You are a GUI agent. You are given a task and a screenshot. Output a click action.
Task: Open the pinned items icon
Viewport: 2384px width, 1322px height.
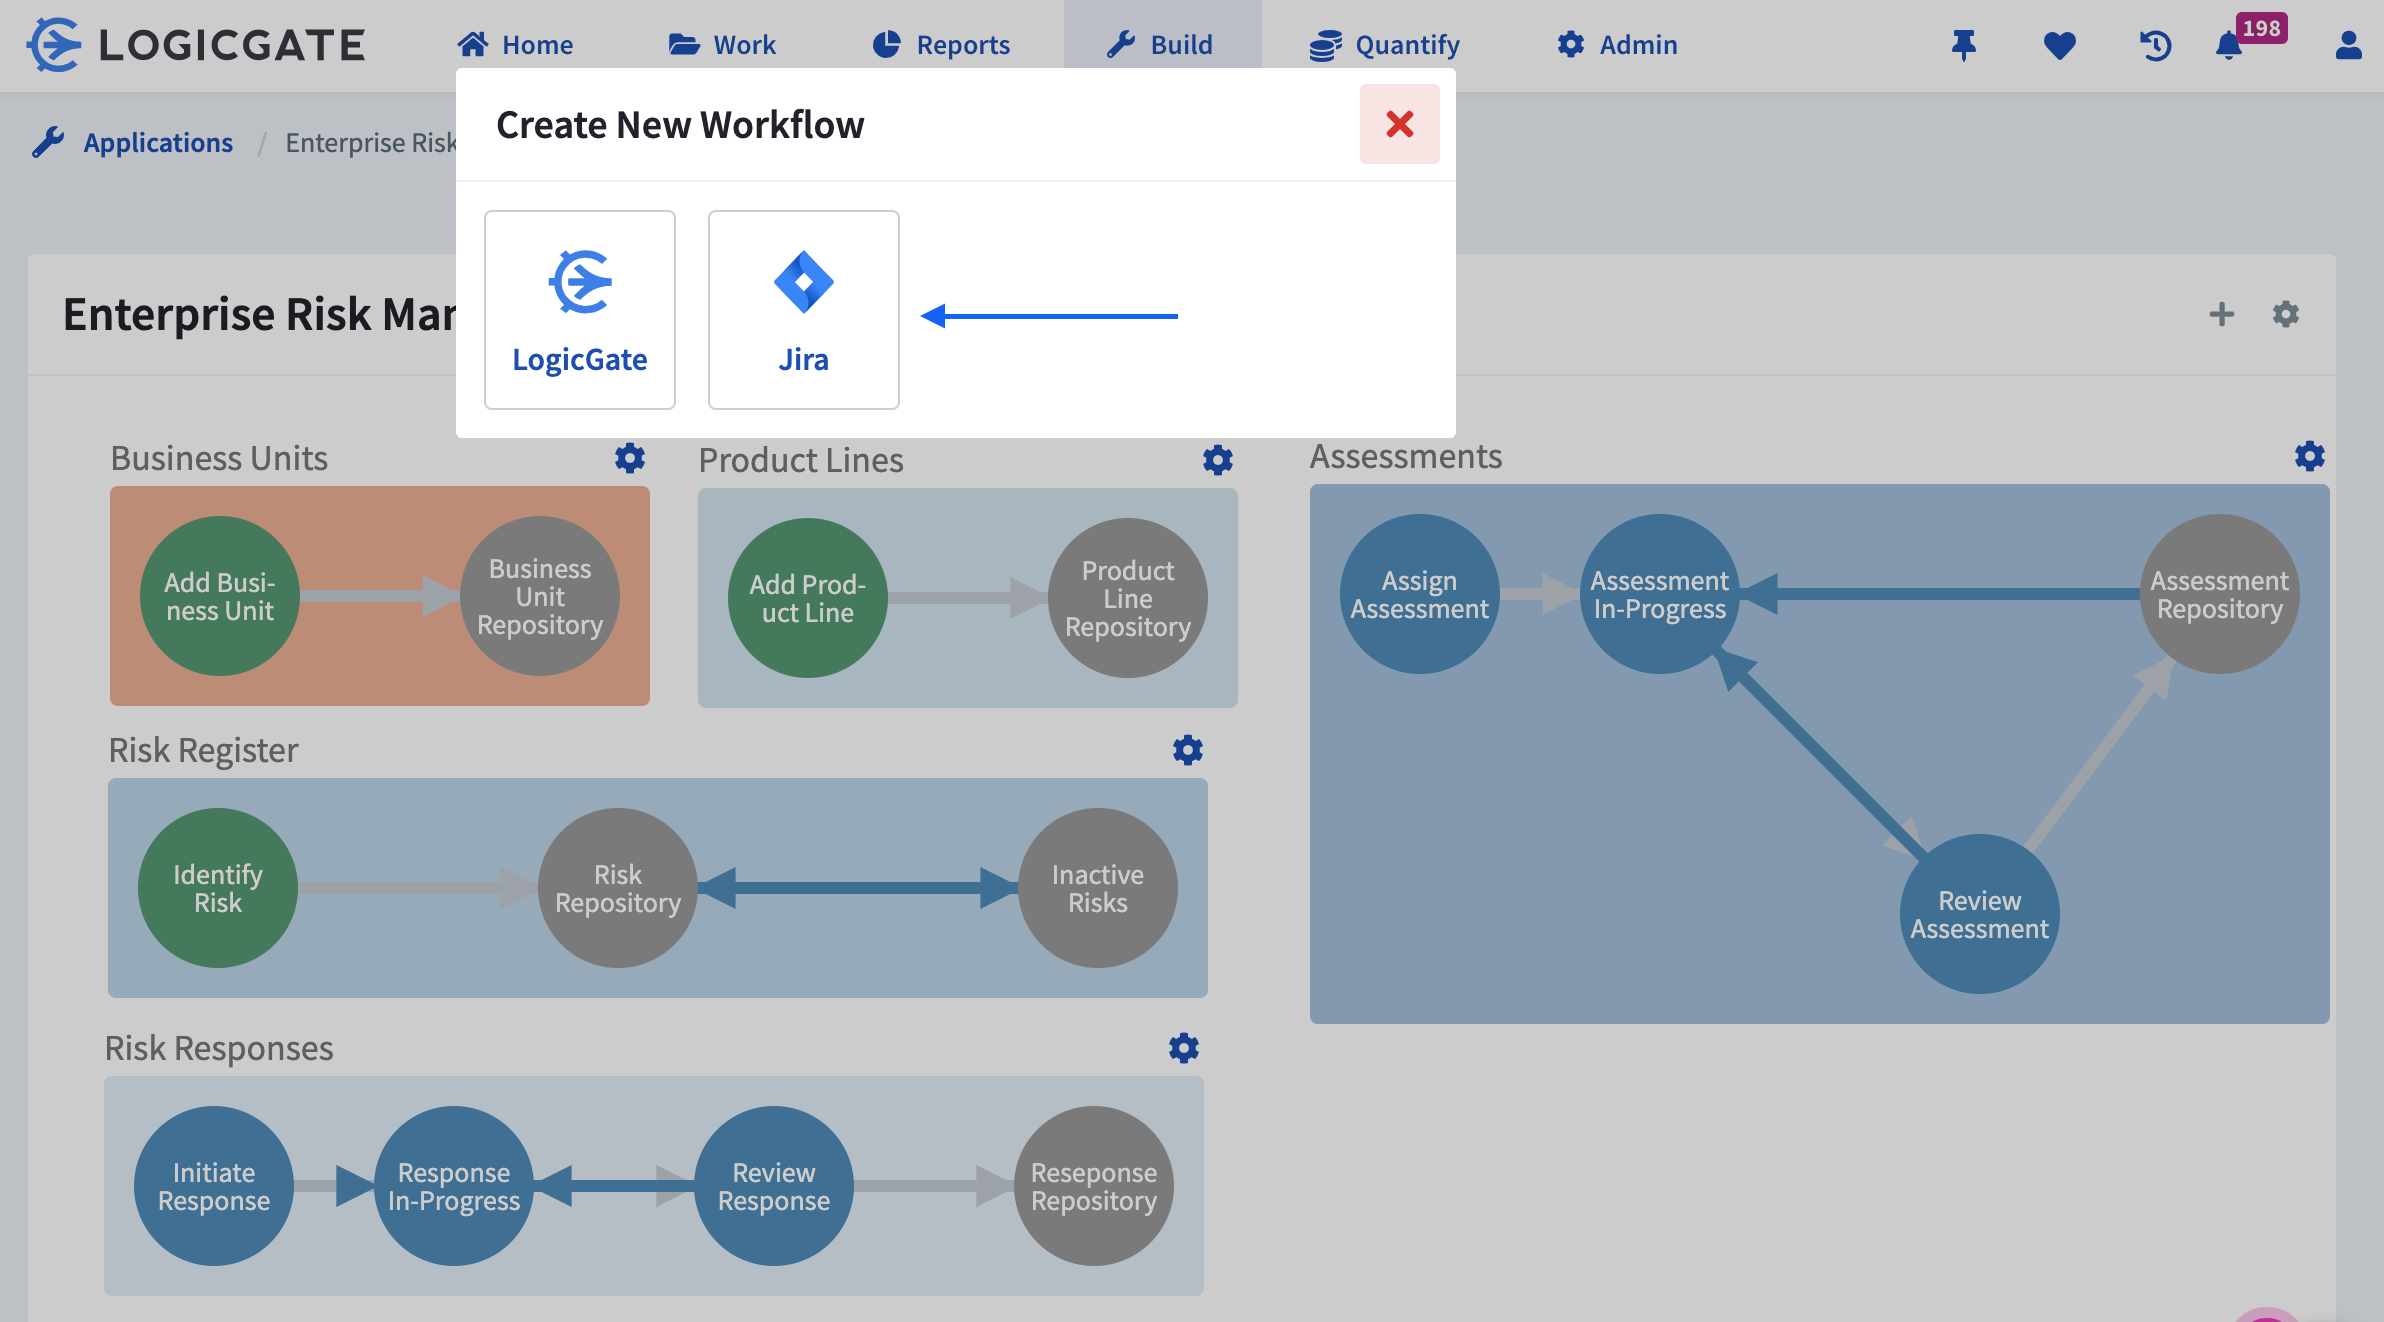(x=1963, y=45)
